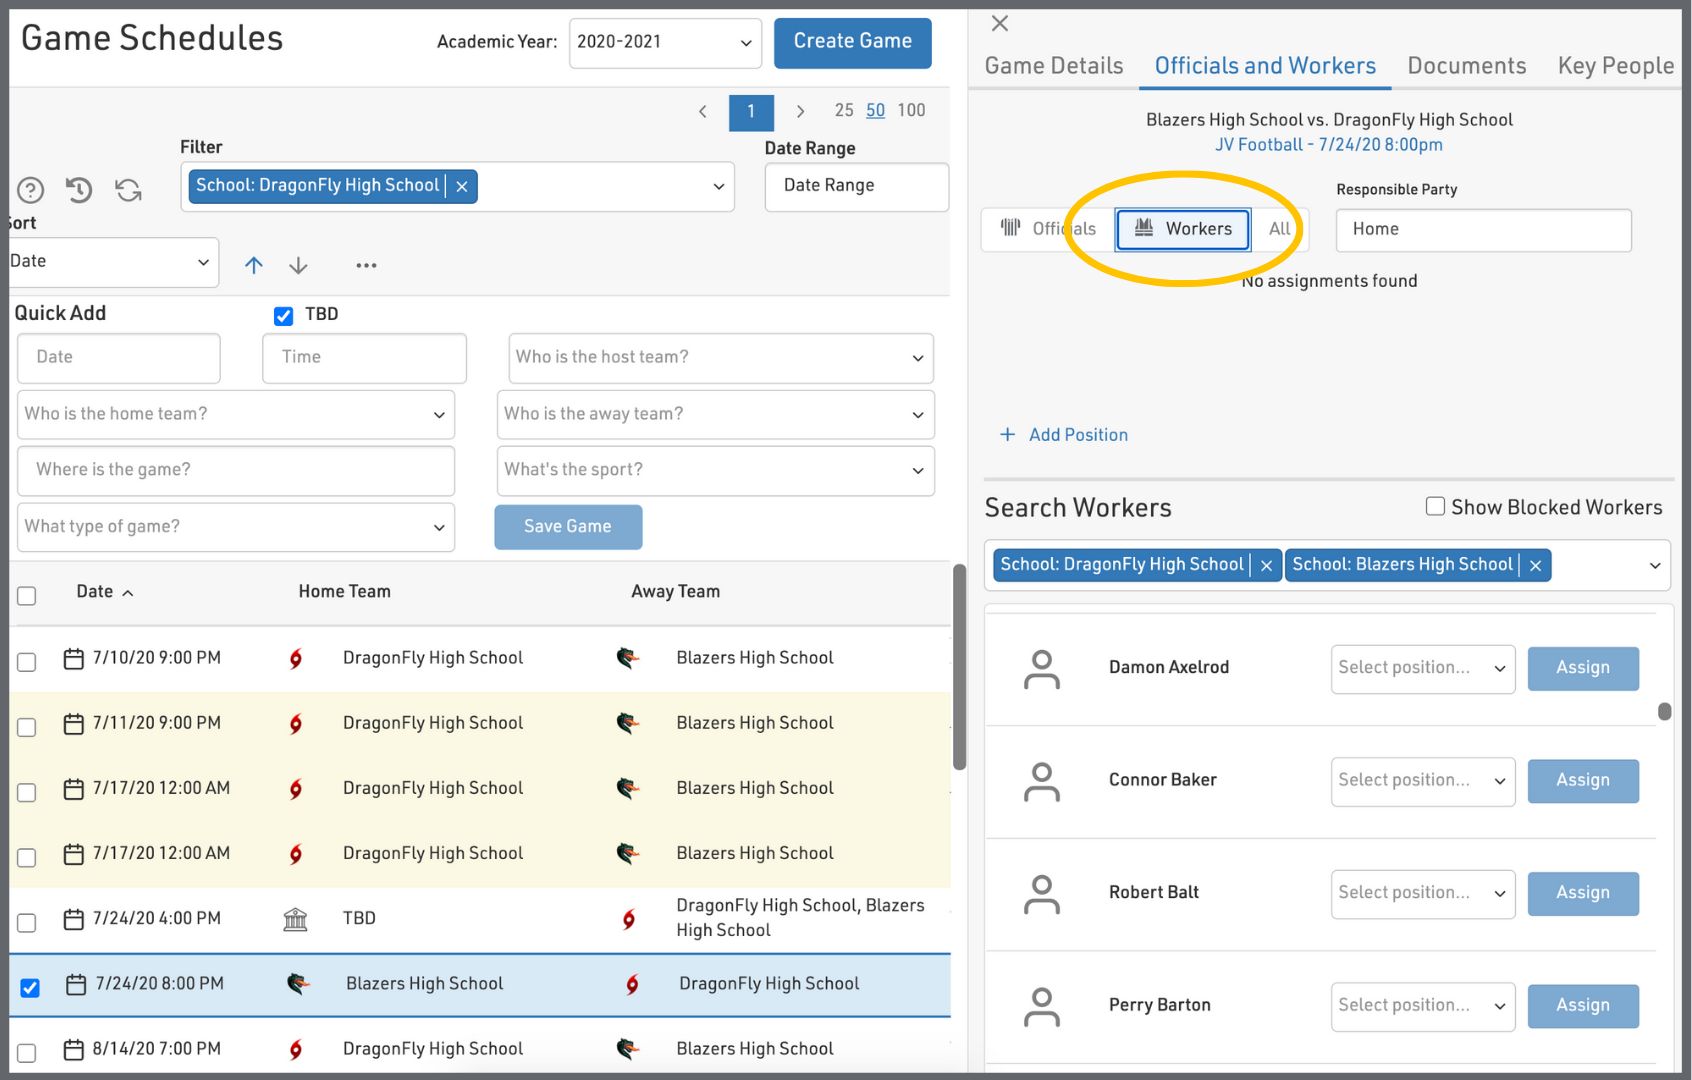Uncheck the TBD checkbox

pos(284,316)
